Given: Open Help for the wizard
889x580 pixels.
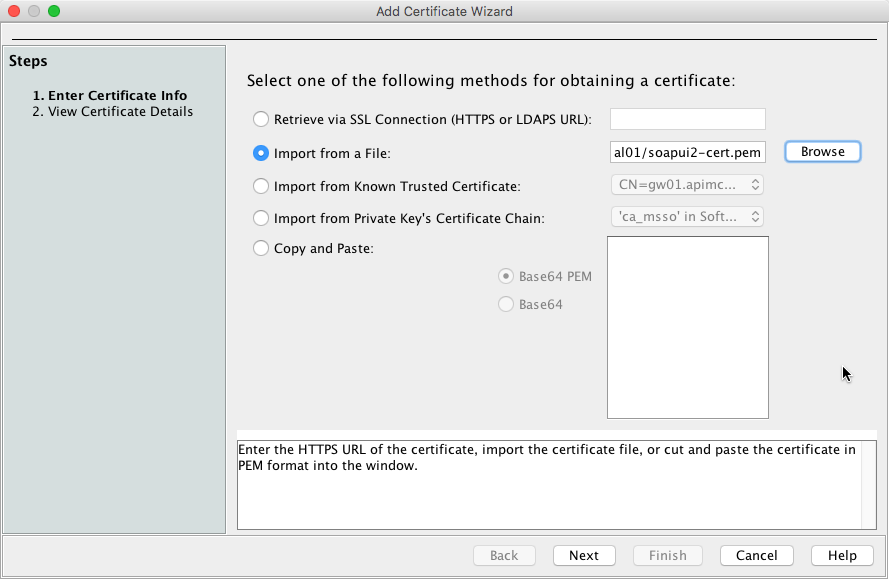Looking at the screenshot, I should [x=842, y=556].
